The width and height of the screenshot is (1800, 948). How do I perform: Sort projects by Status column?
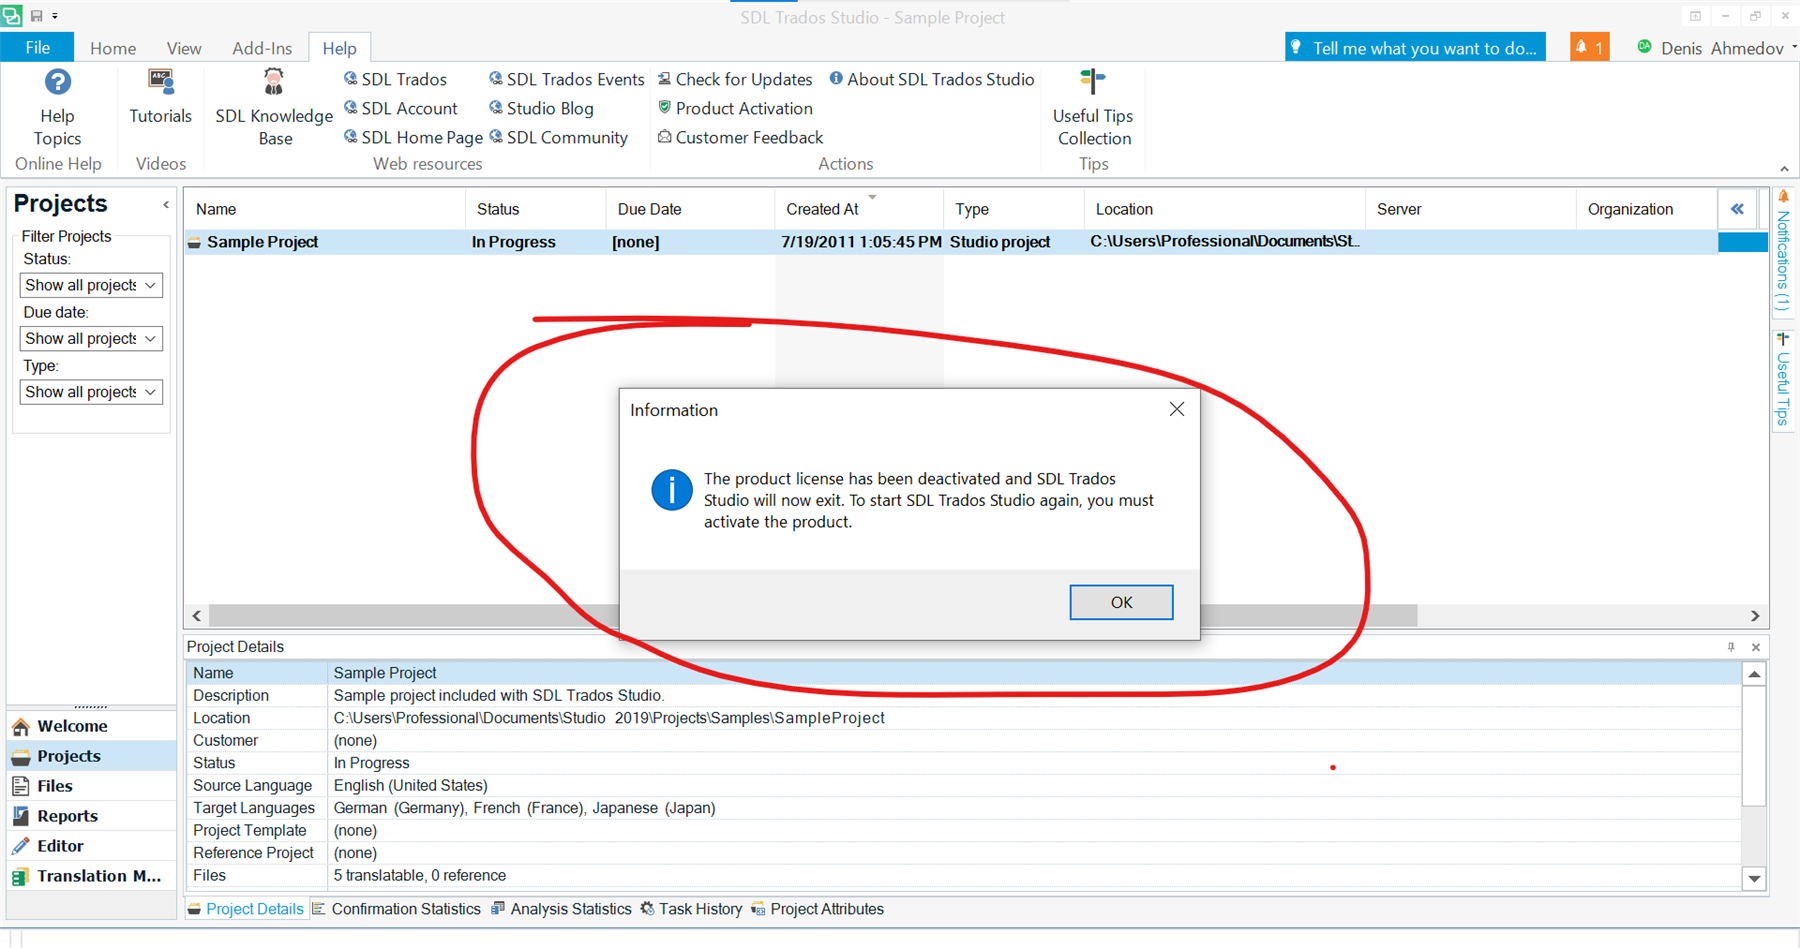[535, 209]
